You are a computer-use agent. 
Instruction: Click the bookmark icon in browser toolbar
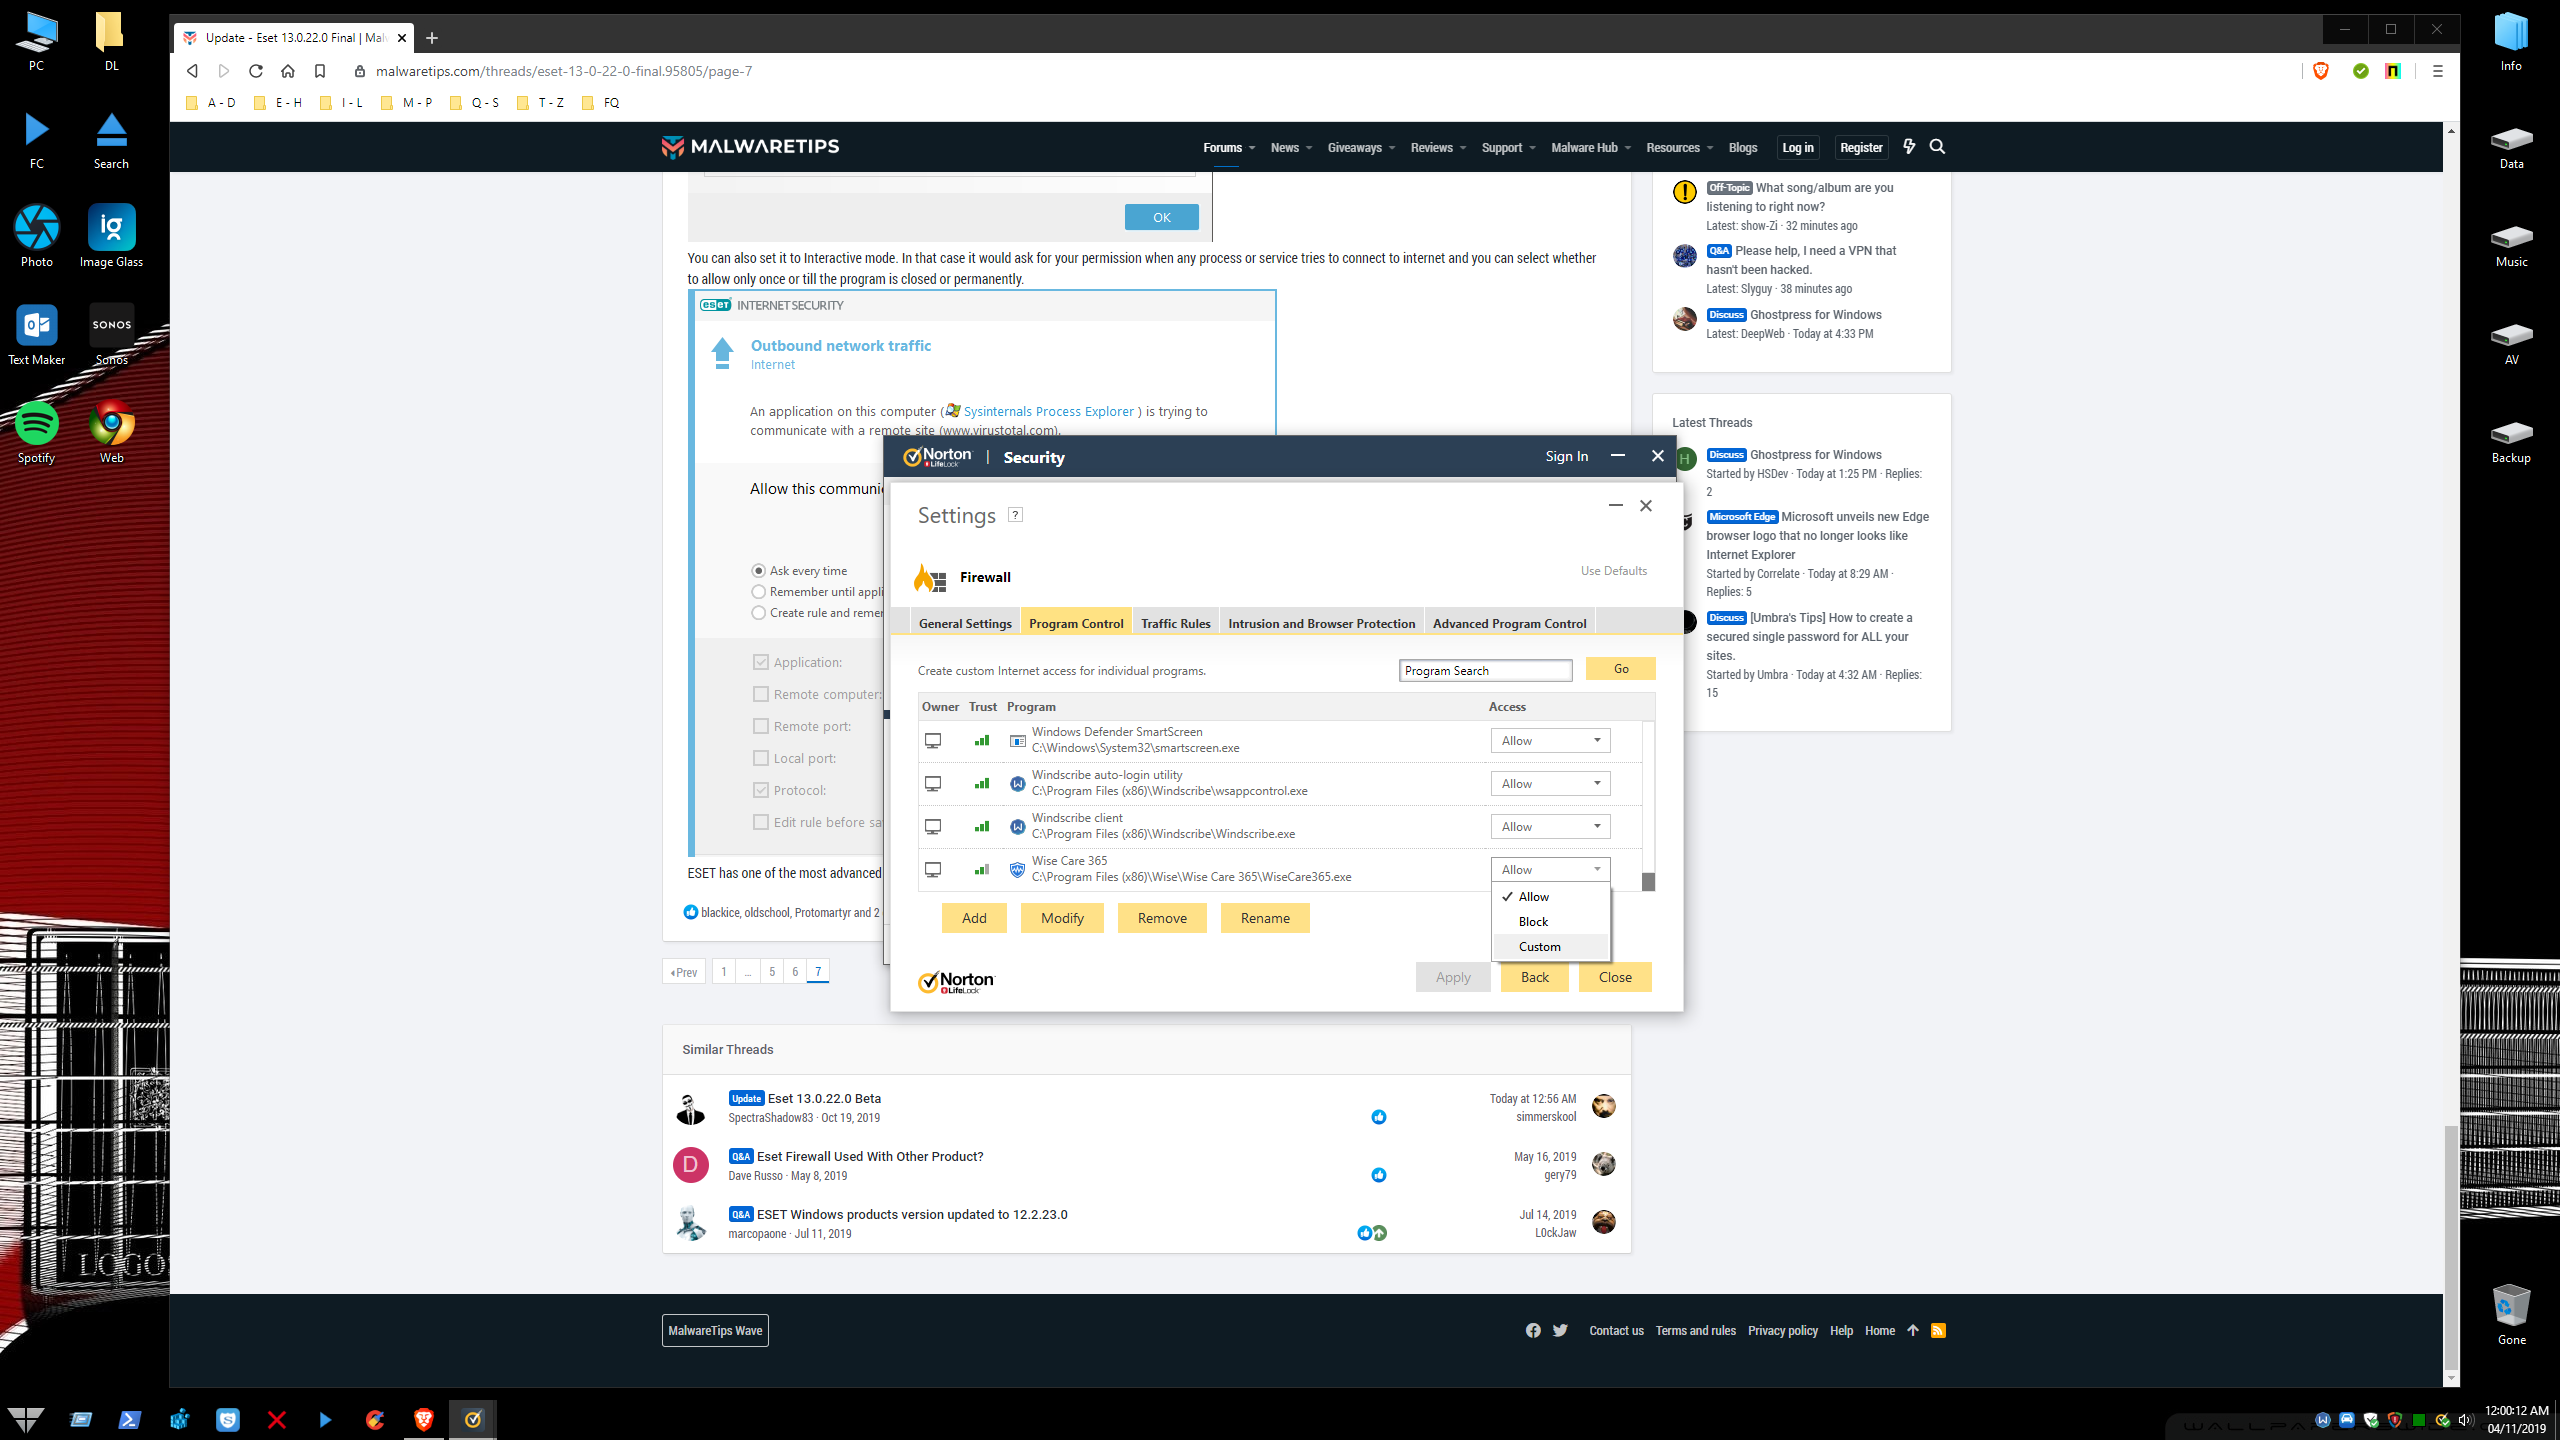tap(320, 71)
